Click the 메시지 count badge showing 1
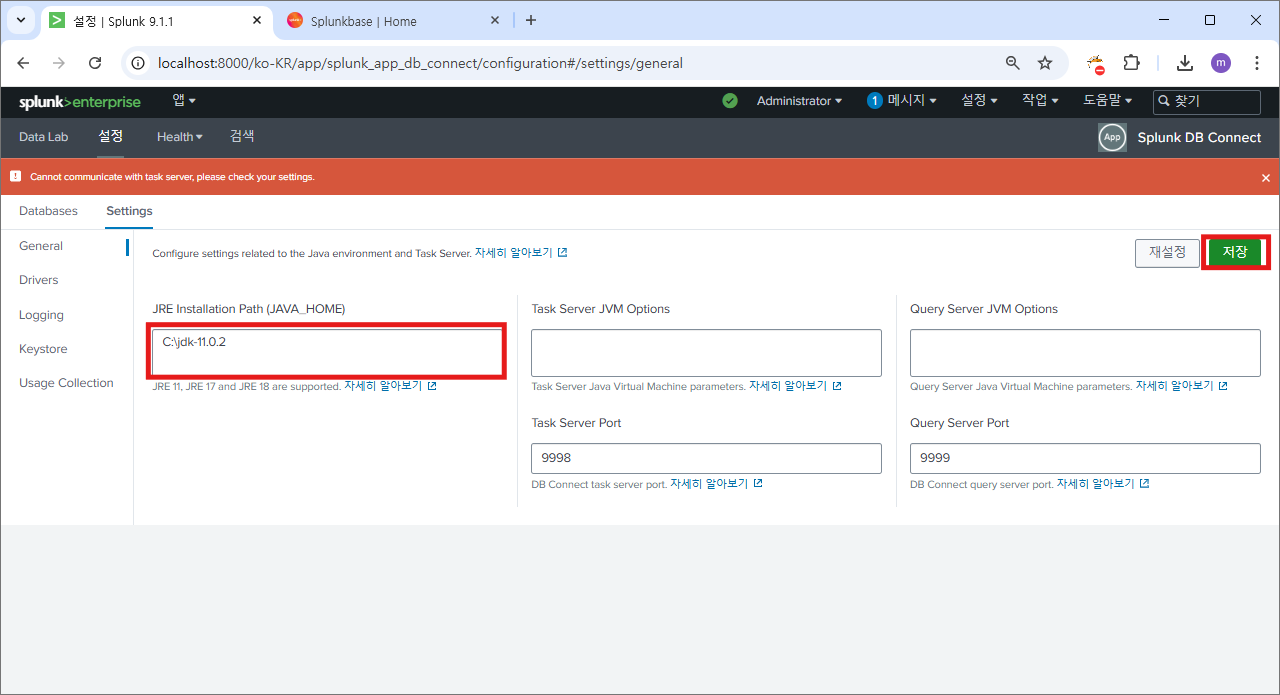The width and height of the screenshot is (1280, 695). pyautogui.click(x=875, y=101)
